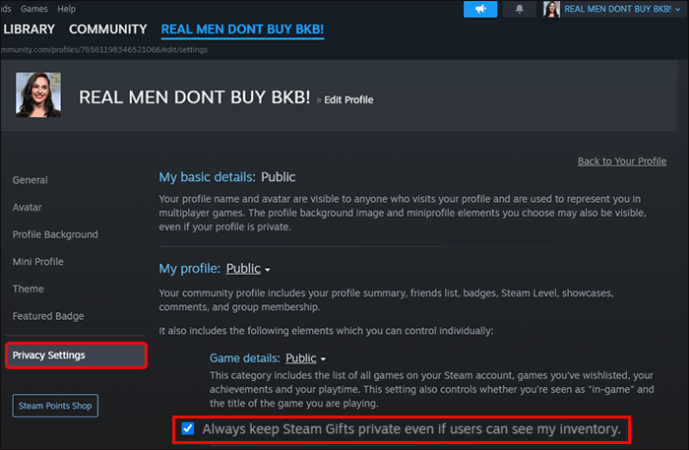Click the small avatar in top bar
The height and width of the screenshot is (450, 689).
(x=551, y=9)
